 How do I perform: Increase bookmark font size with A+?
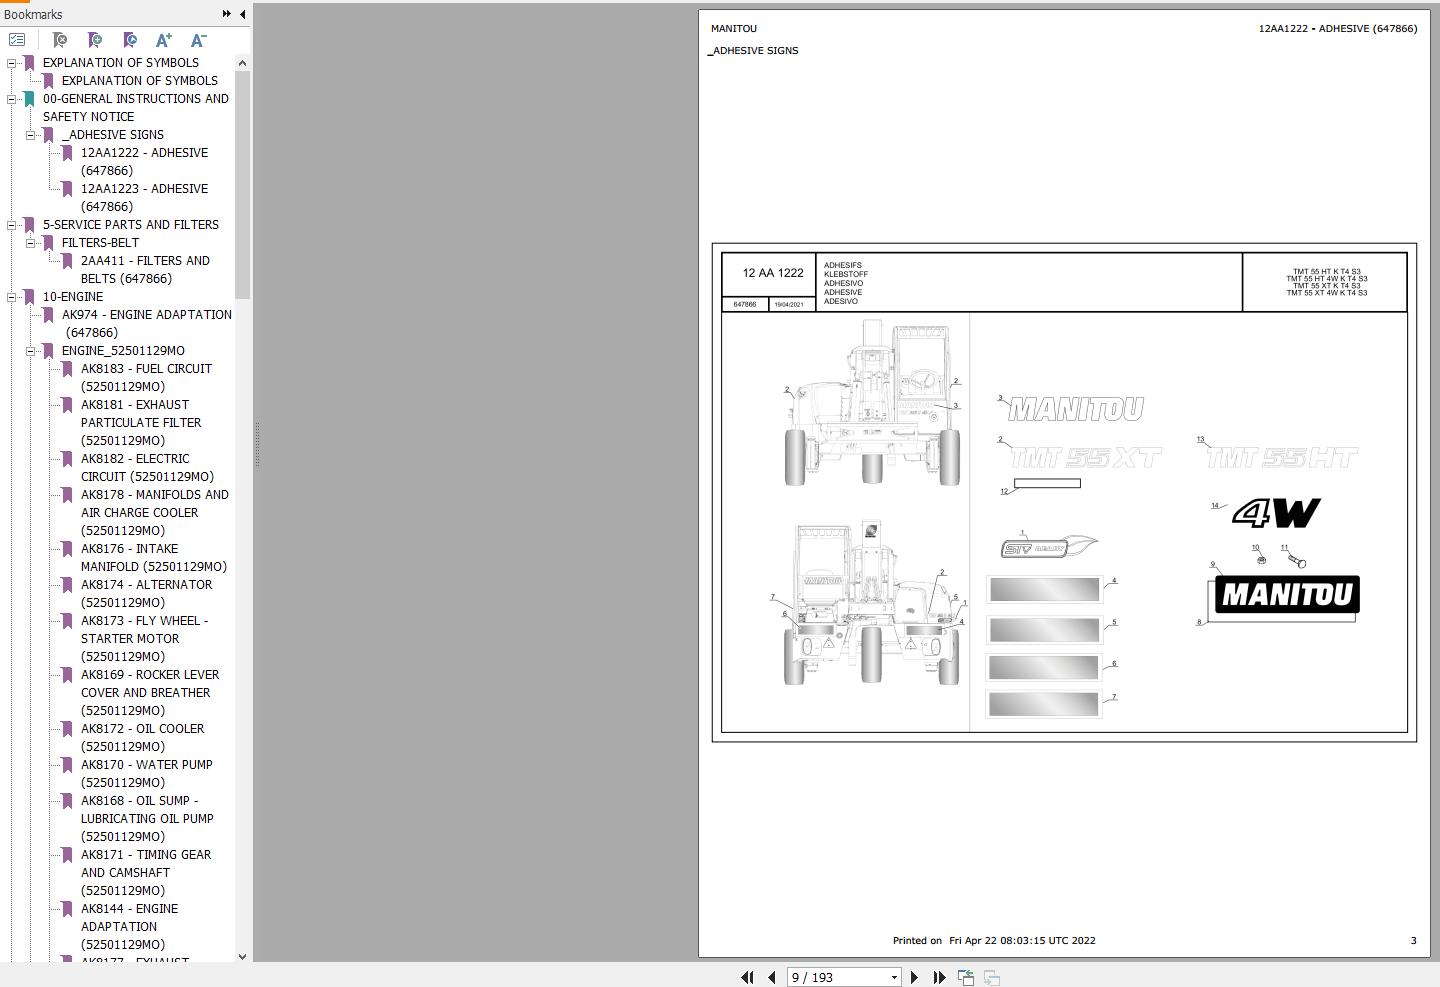click(164, 40)
